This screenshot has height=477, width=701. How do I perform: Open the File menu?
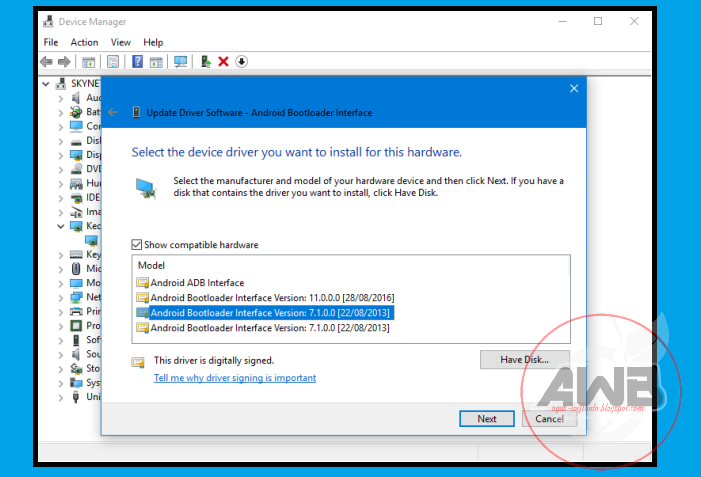[x=51, y=42]
